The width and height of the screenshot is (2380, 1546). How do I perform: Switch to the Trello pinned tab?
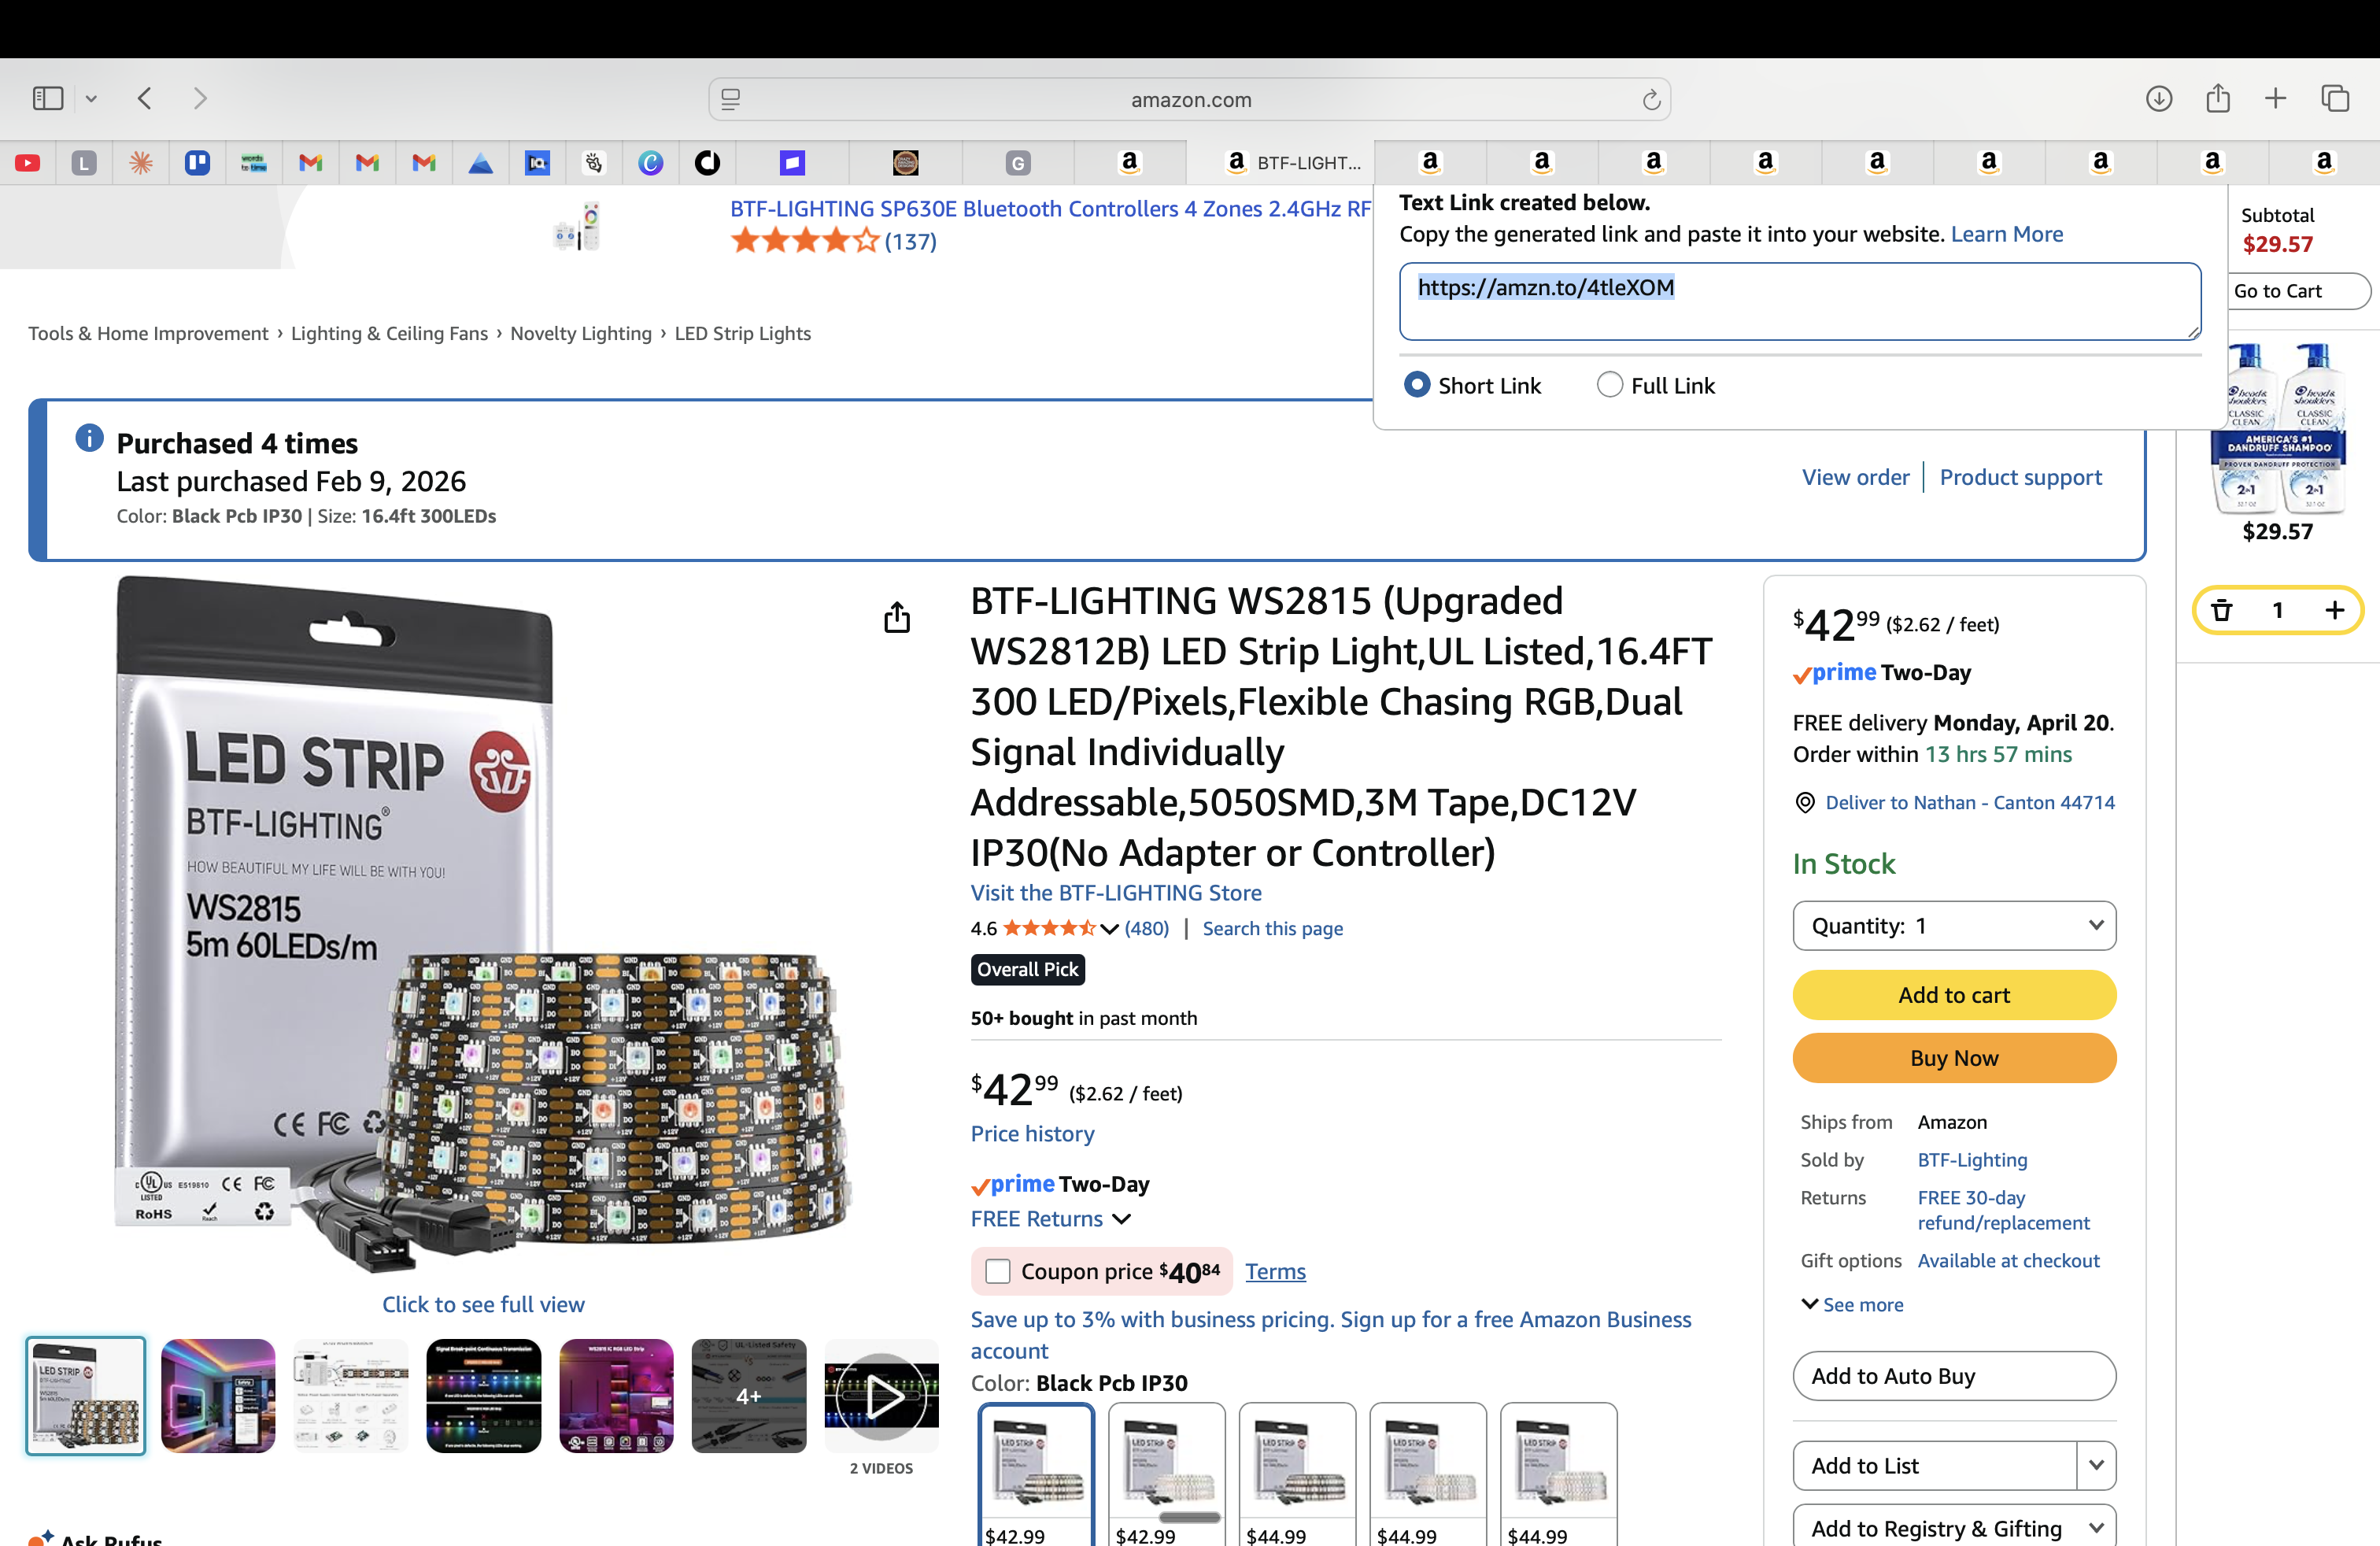(x=197, y=163)
